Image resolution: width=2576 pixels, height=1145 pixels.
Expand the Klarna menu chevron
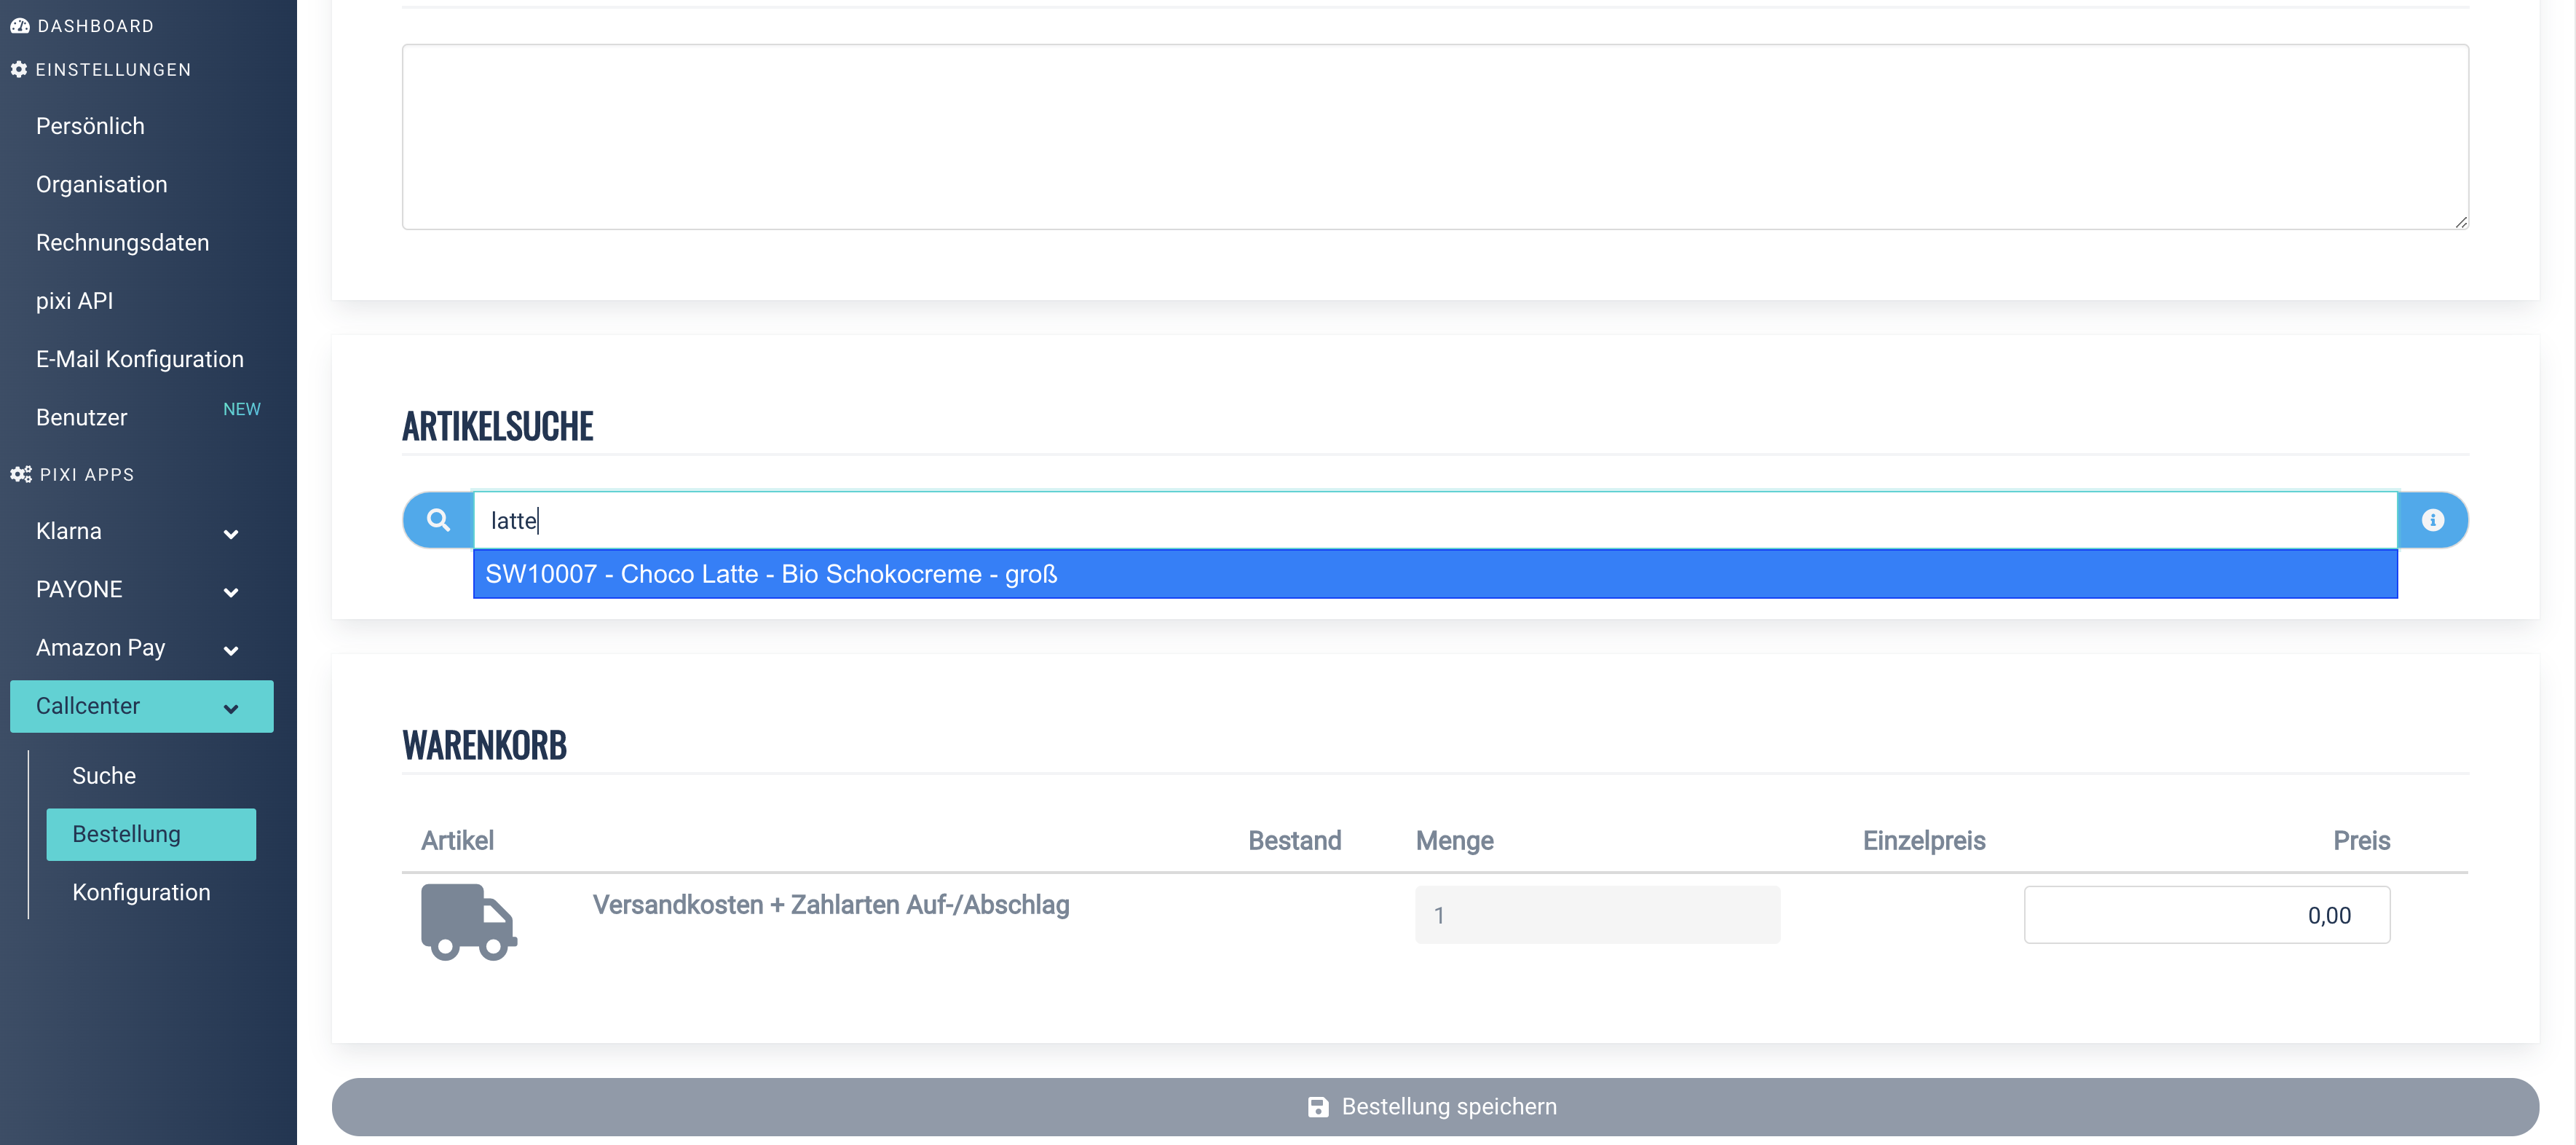pos(231,534)
